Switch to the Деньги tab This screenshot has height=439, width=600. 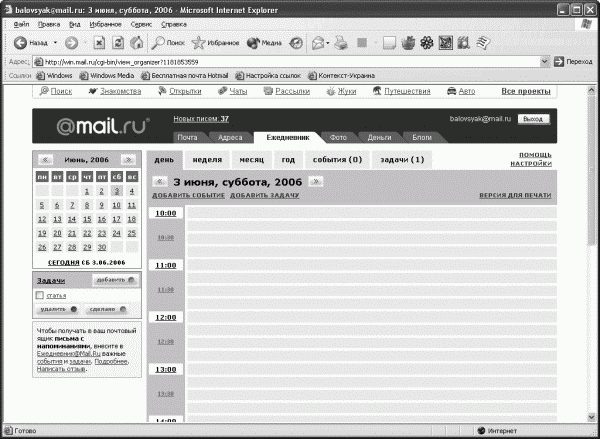(379, 137)
